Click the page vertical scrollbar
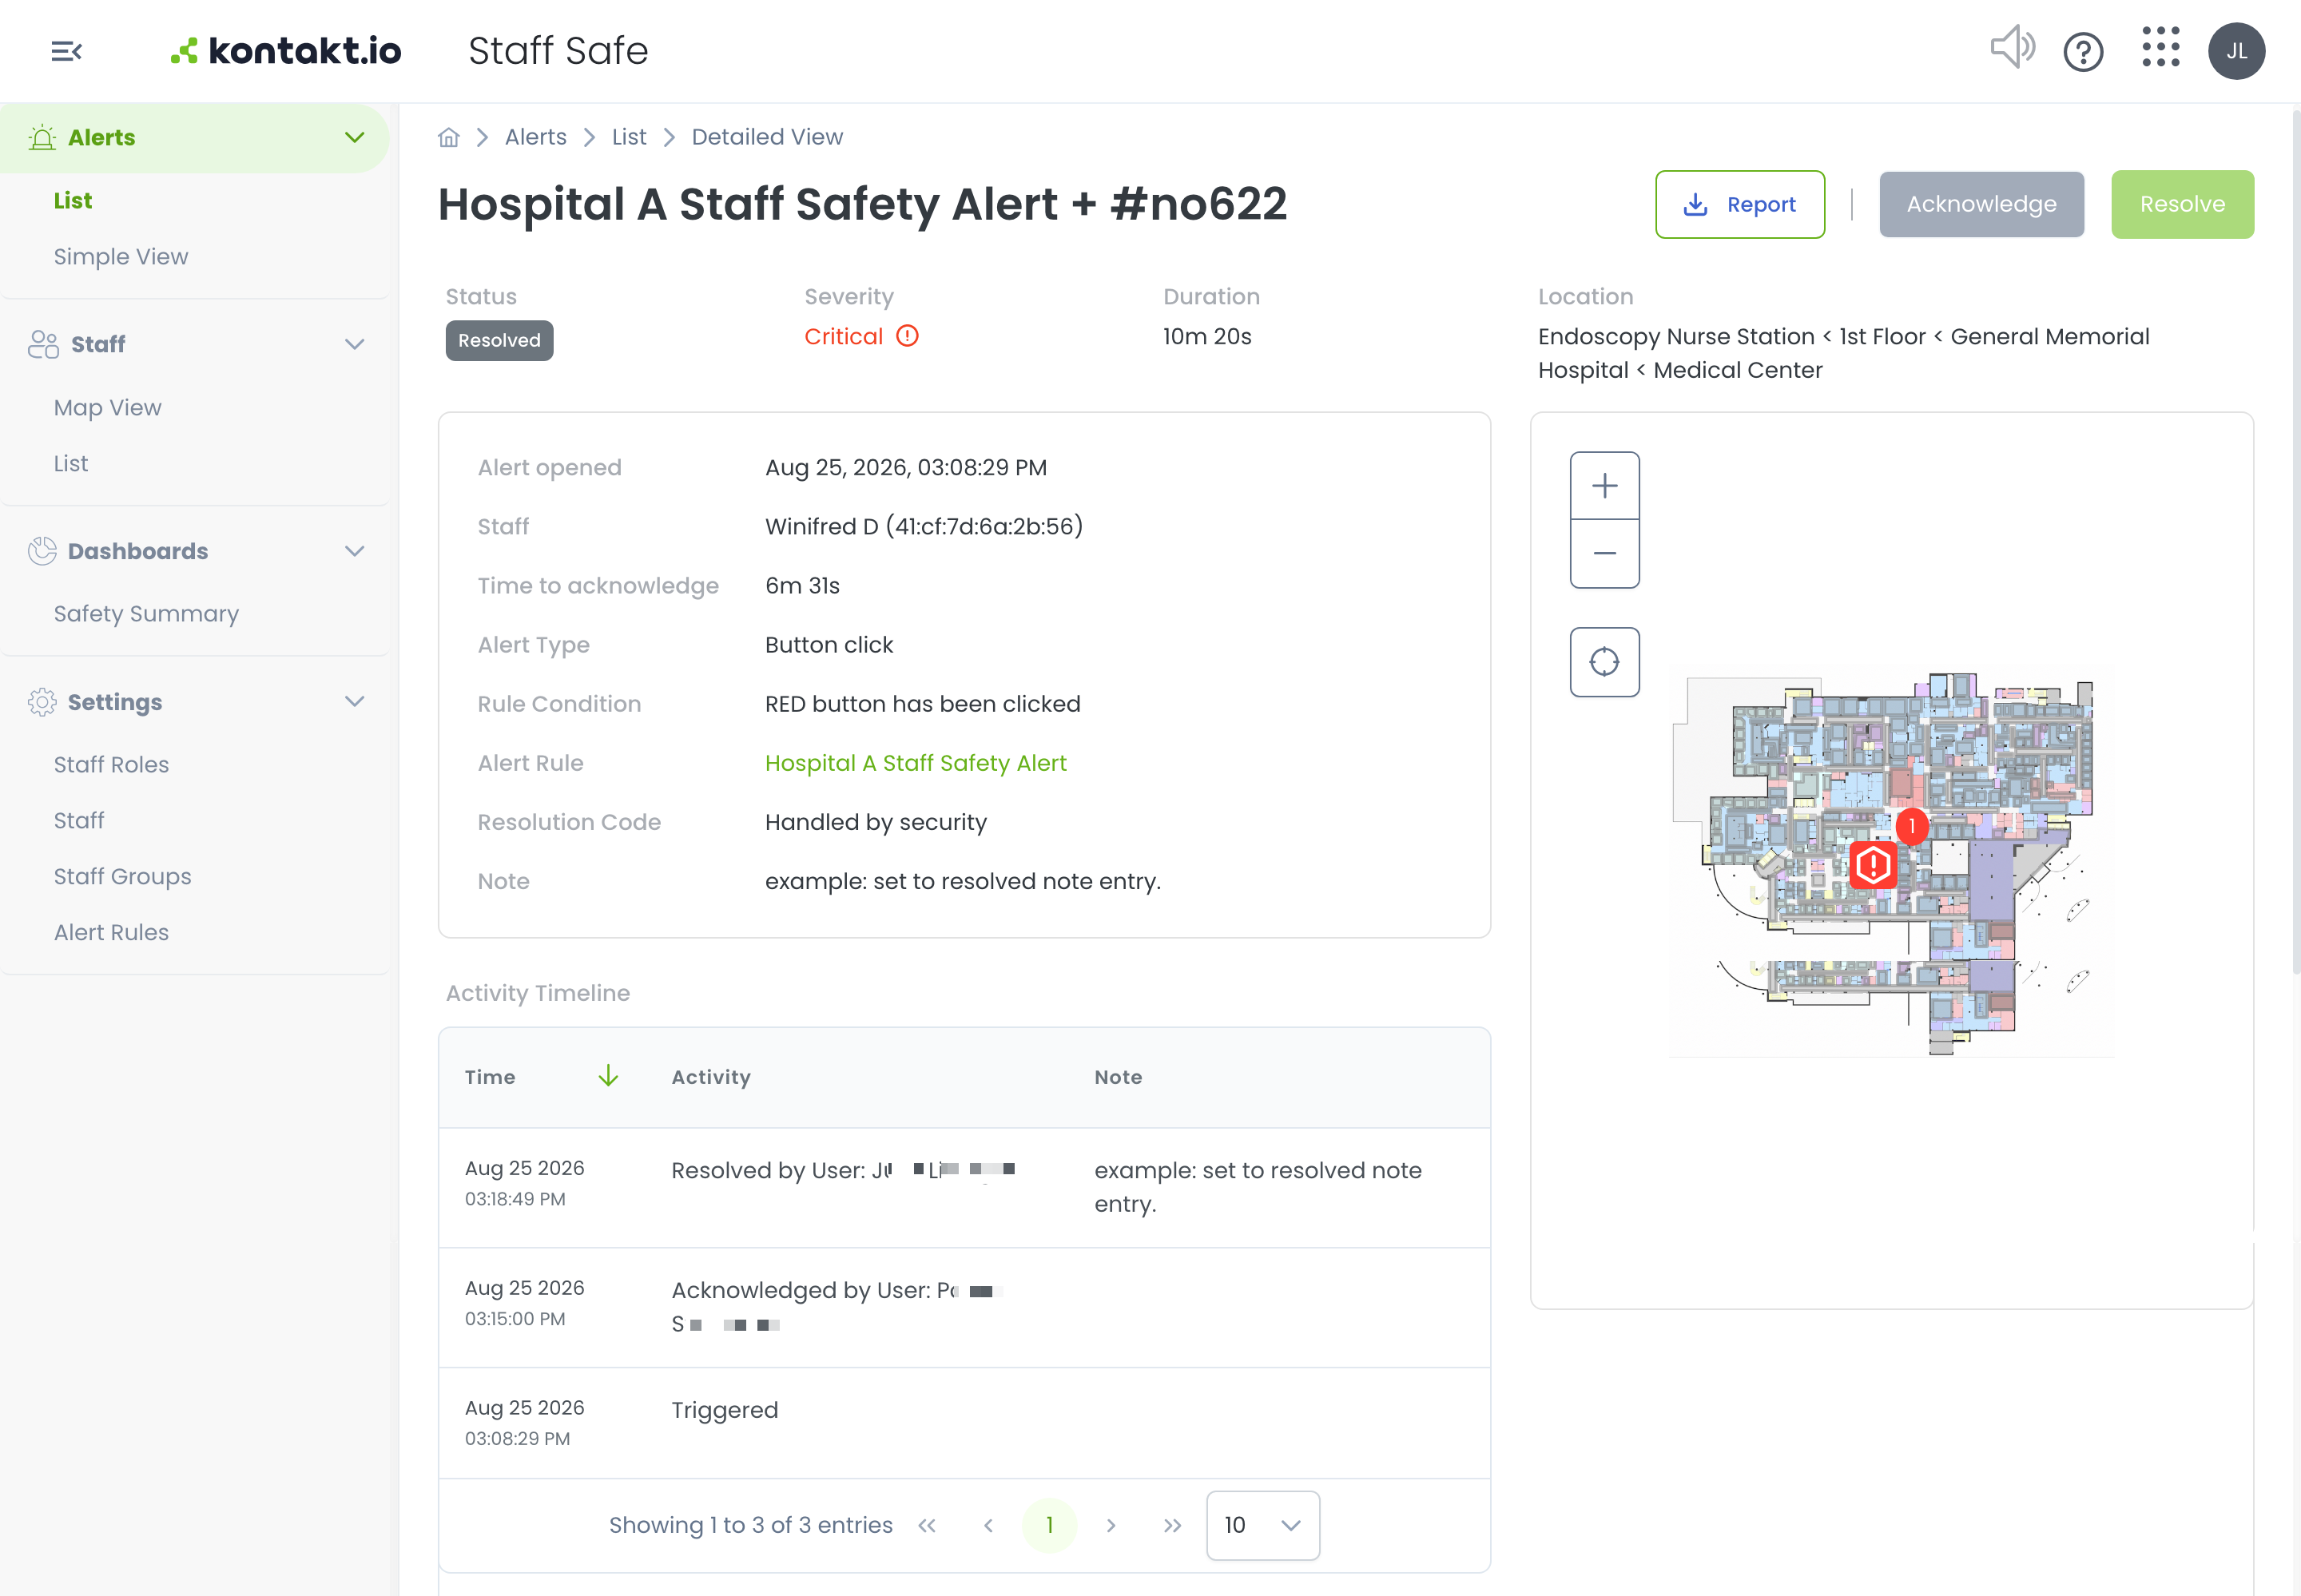This screenshot has width=2301, height=1596. click(2295, 540)
